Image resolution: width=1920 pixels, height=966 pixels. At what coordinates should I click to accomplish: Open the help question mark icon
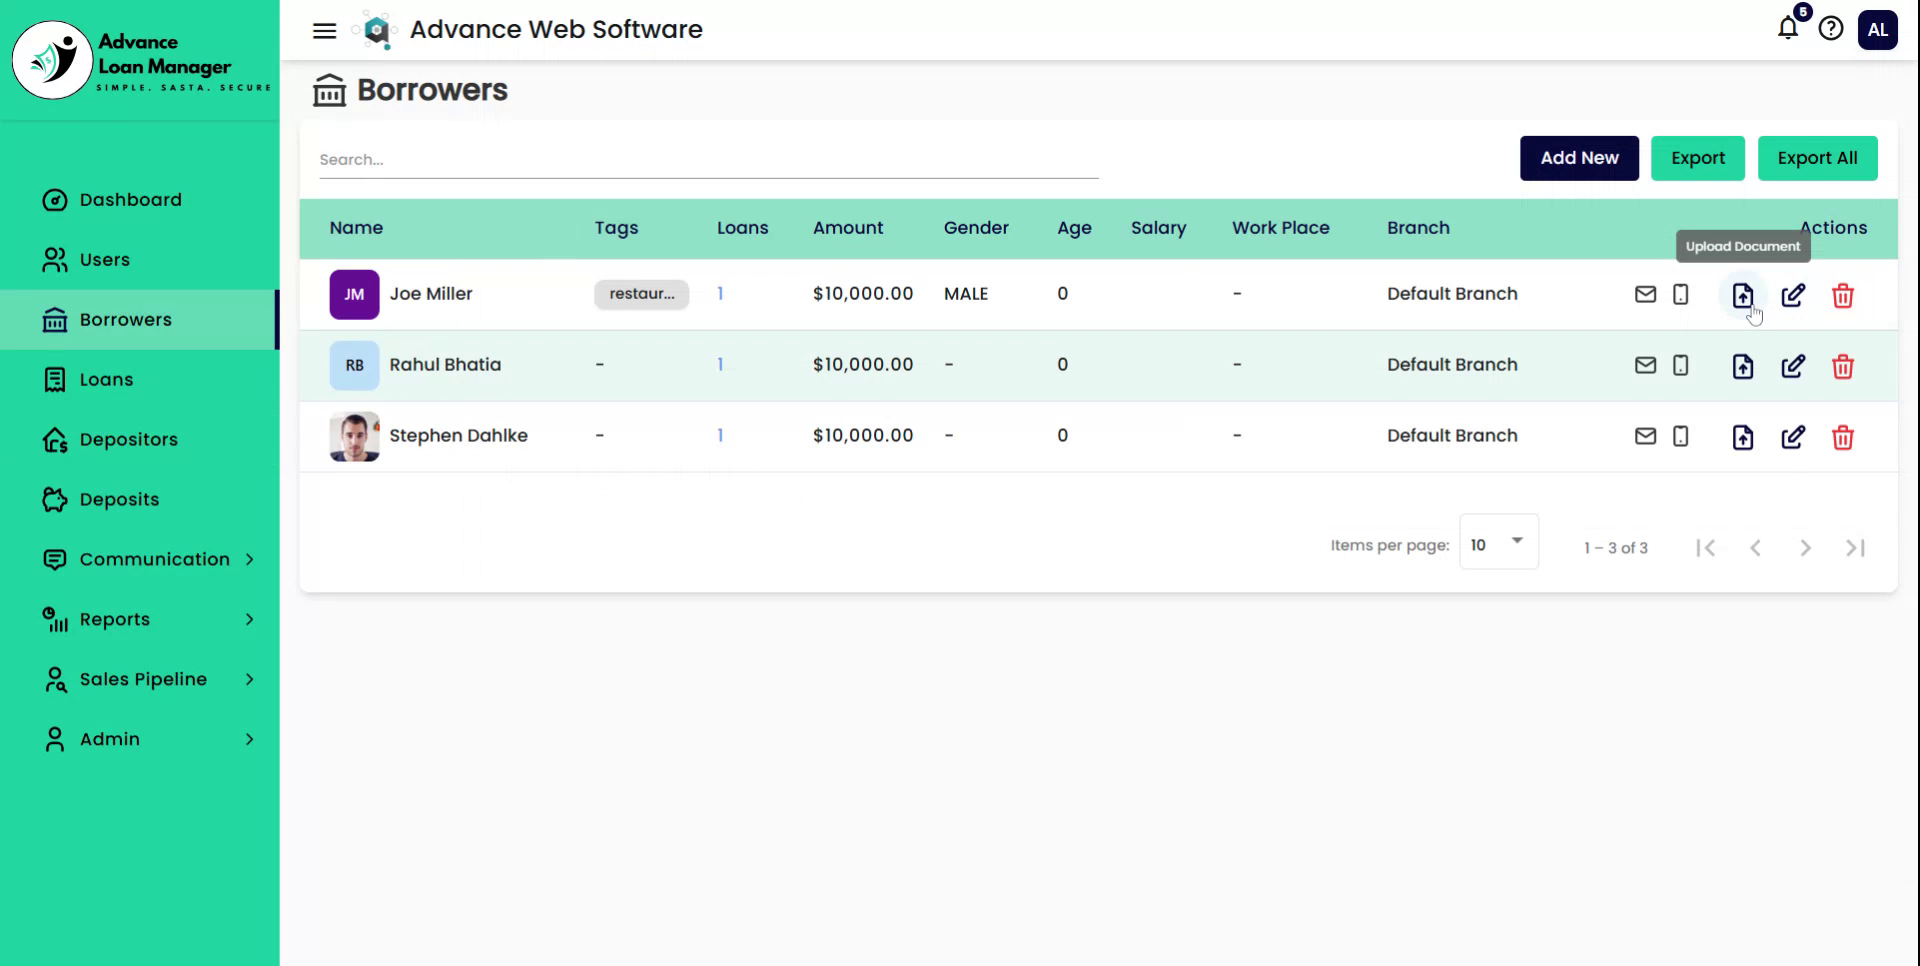pyautogui.click(x=1830, y=29)
